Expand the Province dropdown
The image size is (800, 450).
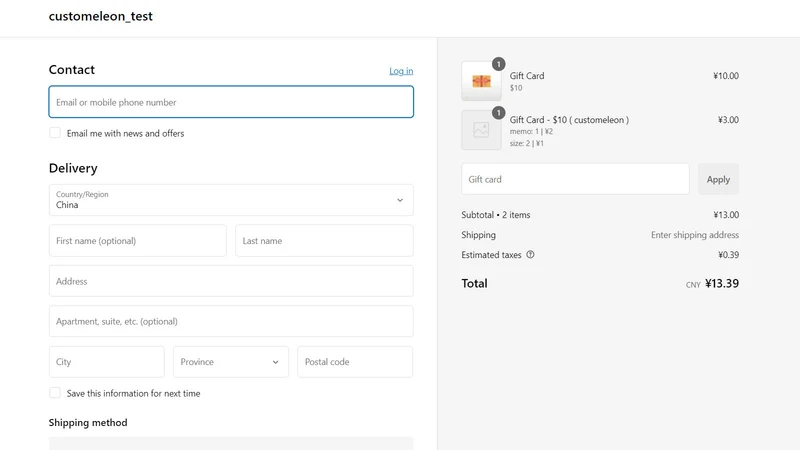tap(231, 362)
